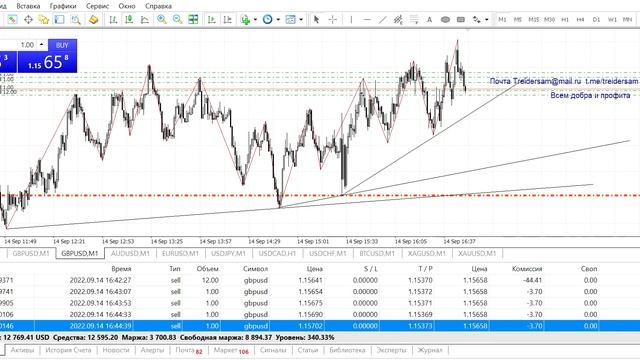Switch to XAUUSD,M1 chart tab

point(477,253)
